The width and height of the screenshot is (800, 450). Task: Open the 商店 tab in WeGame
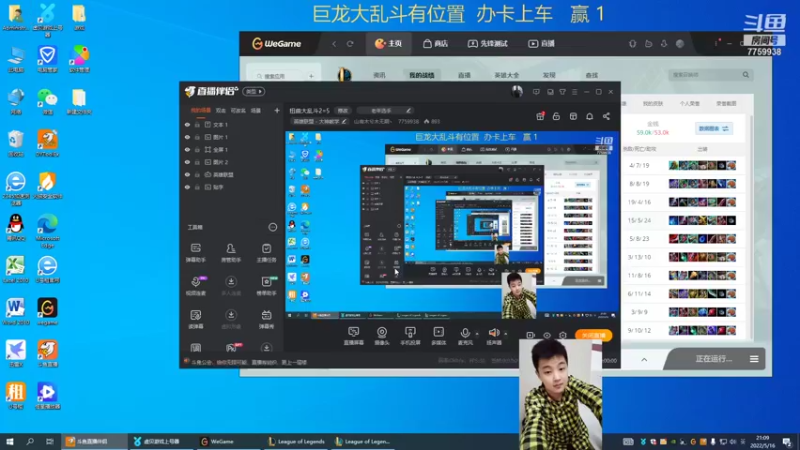[x=436, y=44]
